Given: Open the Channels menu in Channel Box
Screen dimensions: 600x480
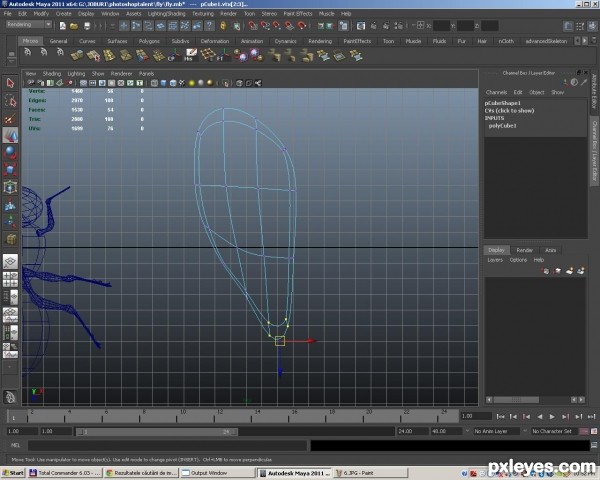Looking at the screenshot, I should (x=496, y=92).
